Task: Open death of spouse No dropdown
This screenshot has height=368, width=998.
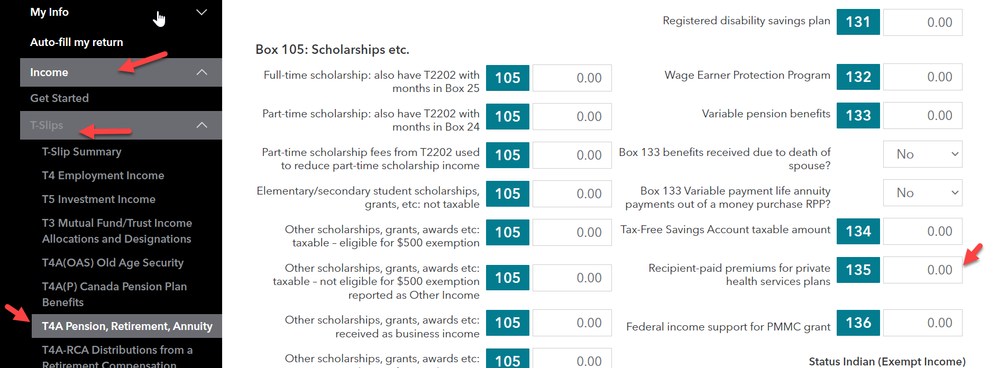Action: (922, 154)
